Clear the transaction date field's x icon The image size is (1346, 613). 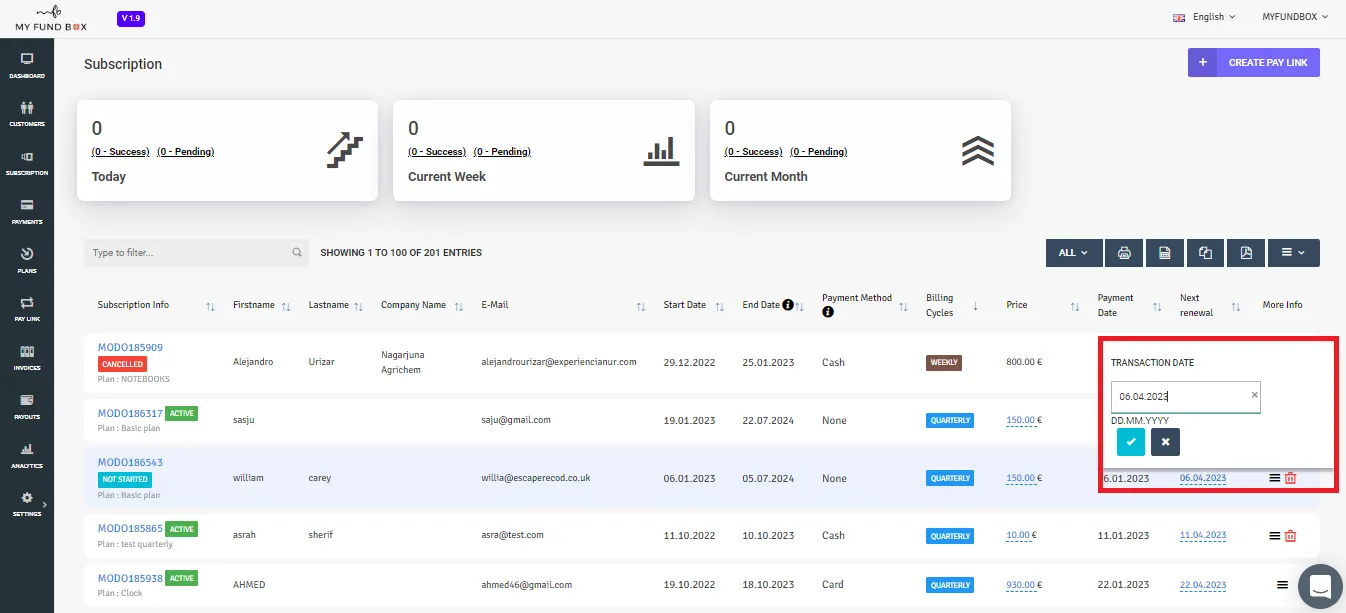[1255, 395]
